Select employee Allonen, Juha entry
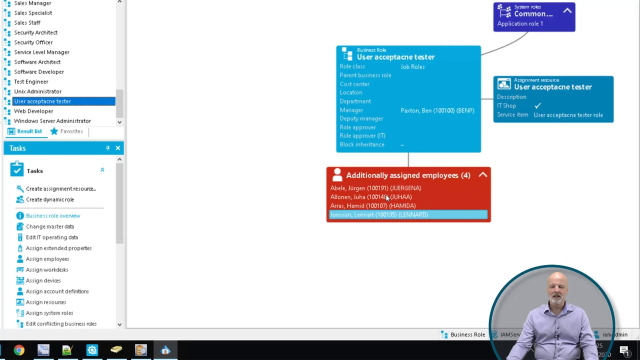 tap(371, 197)
